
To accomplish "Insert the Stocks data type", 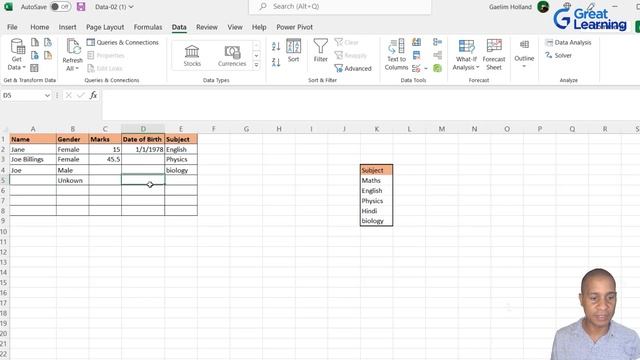I will (x=191, y=56).
